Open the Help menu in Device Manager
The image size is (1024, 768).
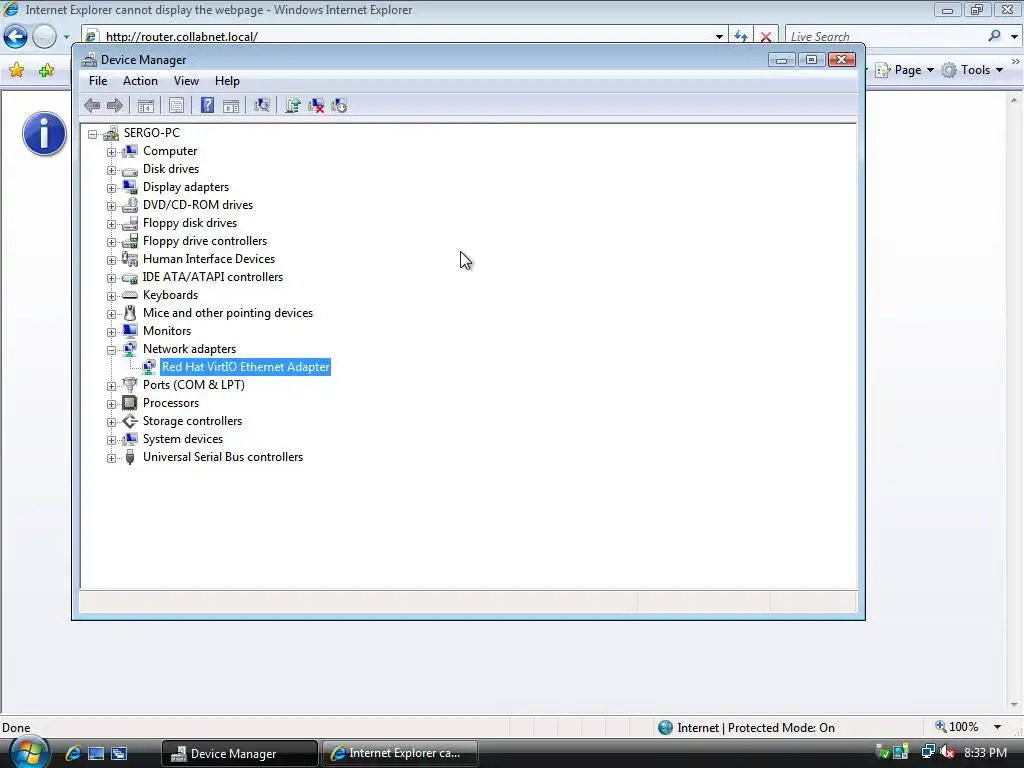227,81
